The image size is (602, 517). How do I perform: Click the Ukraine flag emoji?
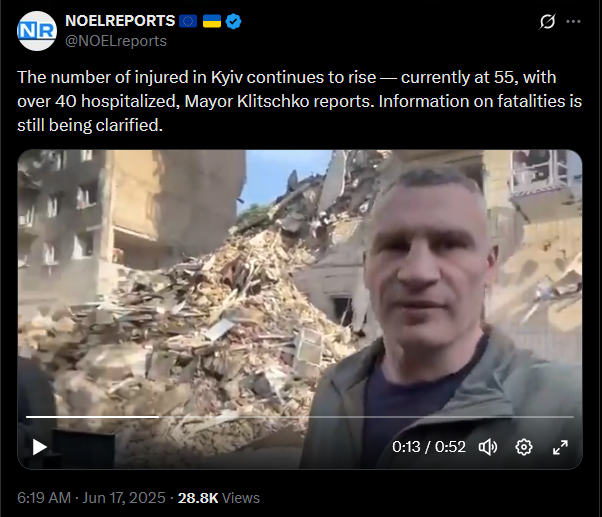pyautogui.click(x=212, y=21)
